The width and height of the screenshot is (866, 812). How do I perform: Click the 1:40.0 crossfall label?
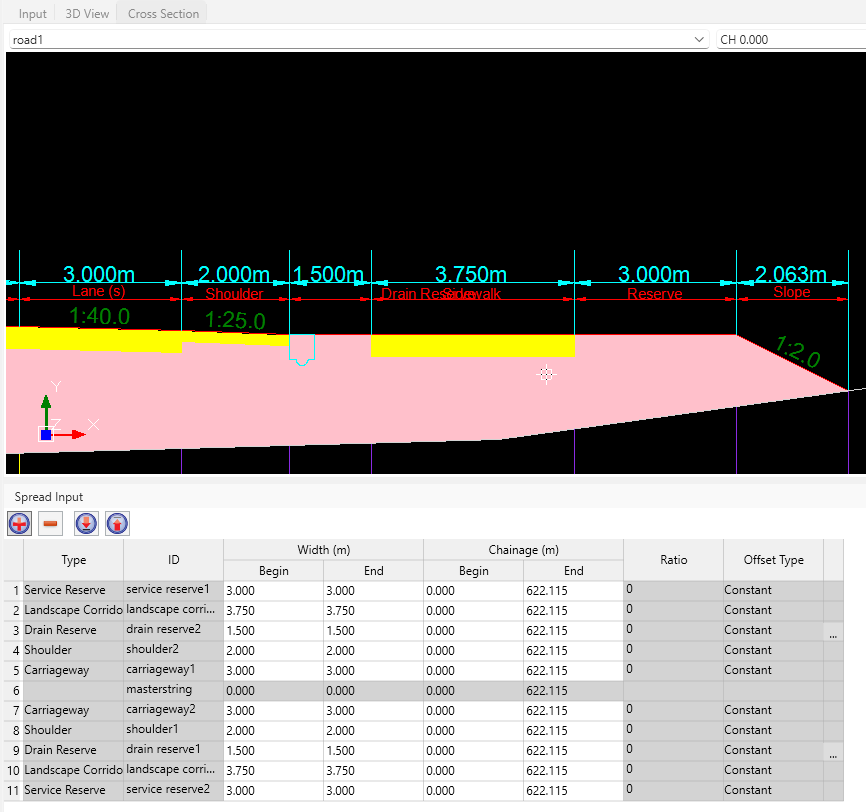click(x=99, y=317)
